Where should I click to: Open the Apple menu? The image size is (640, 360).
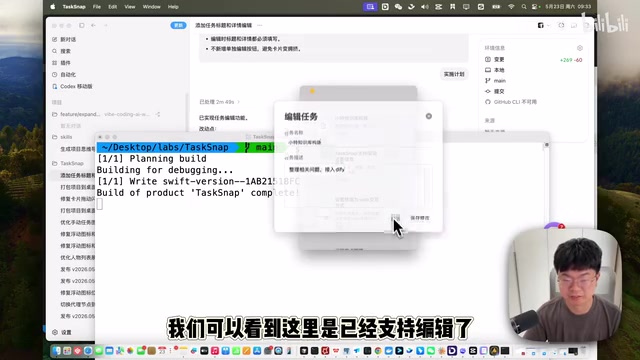[x=53, y=7]
